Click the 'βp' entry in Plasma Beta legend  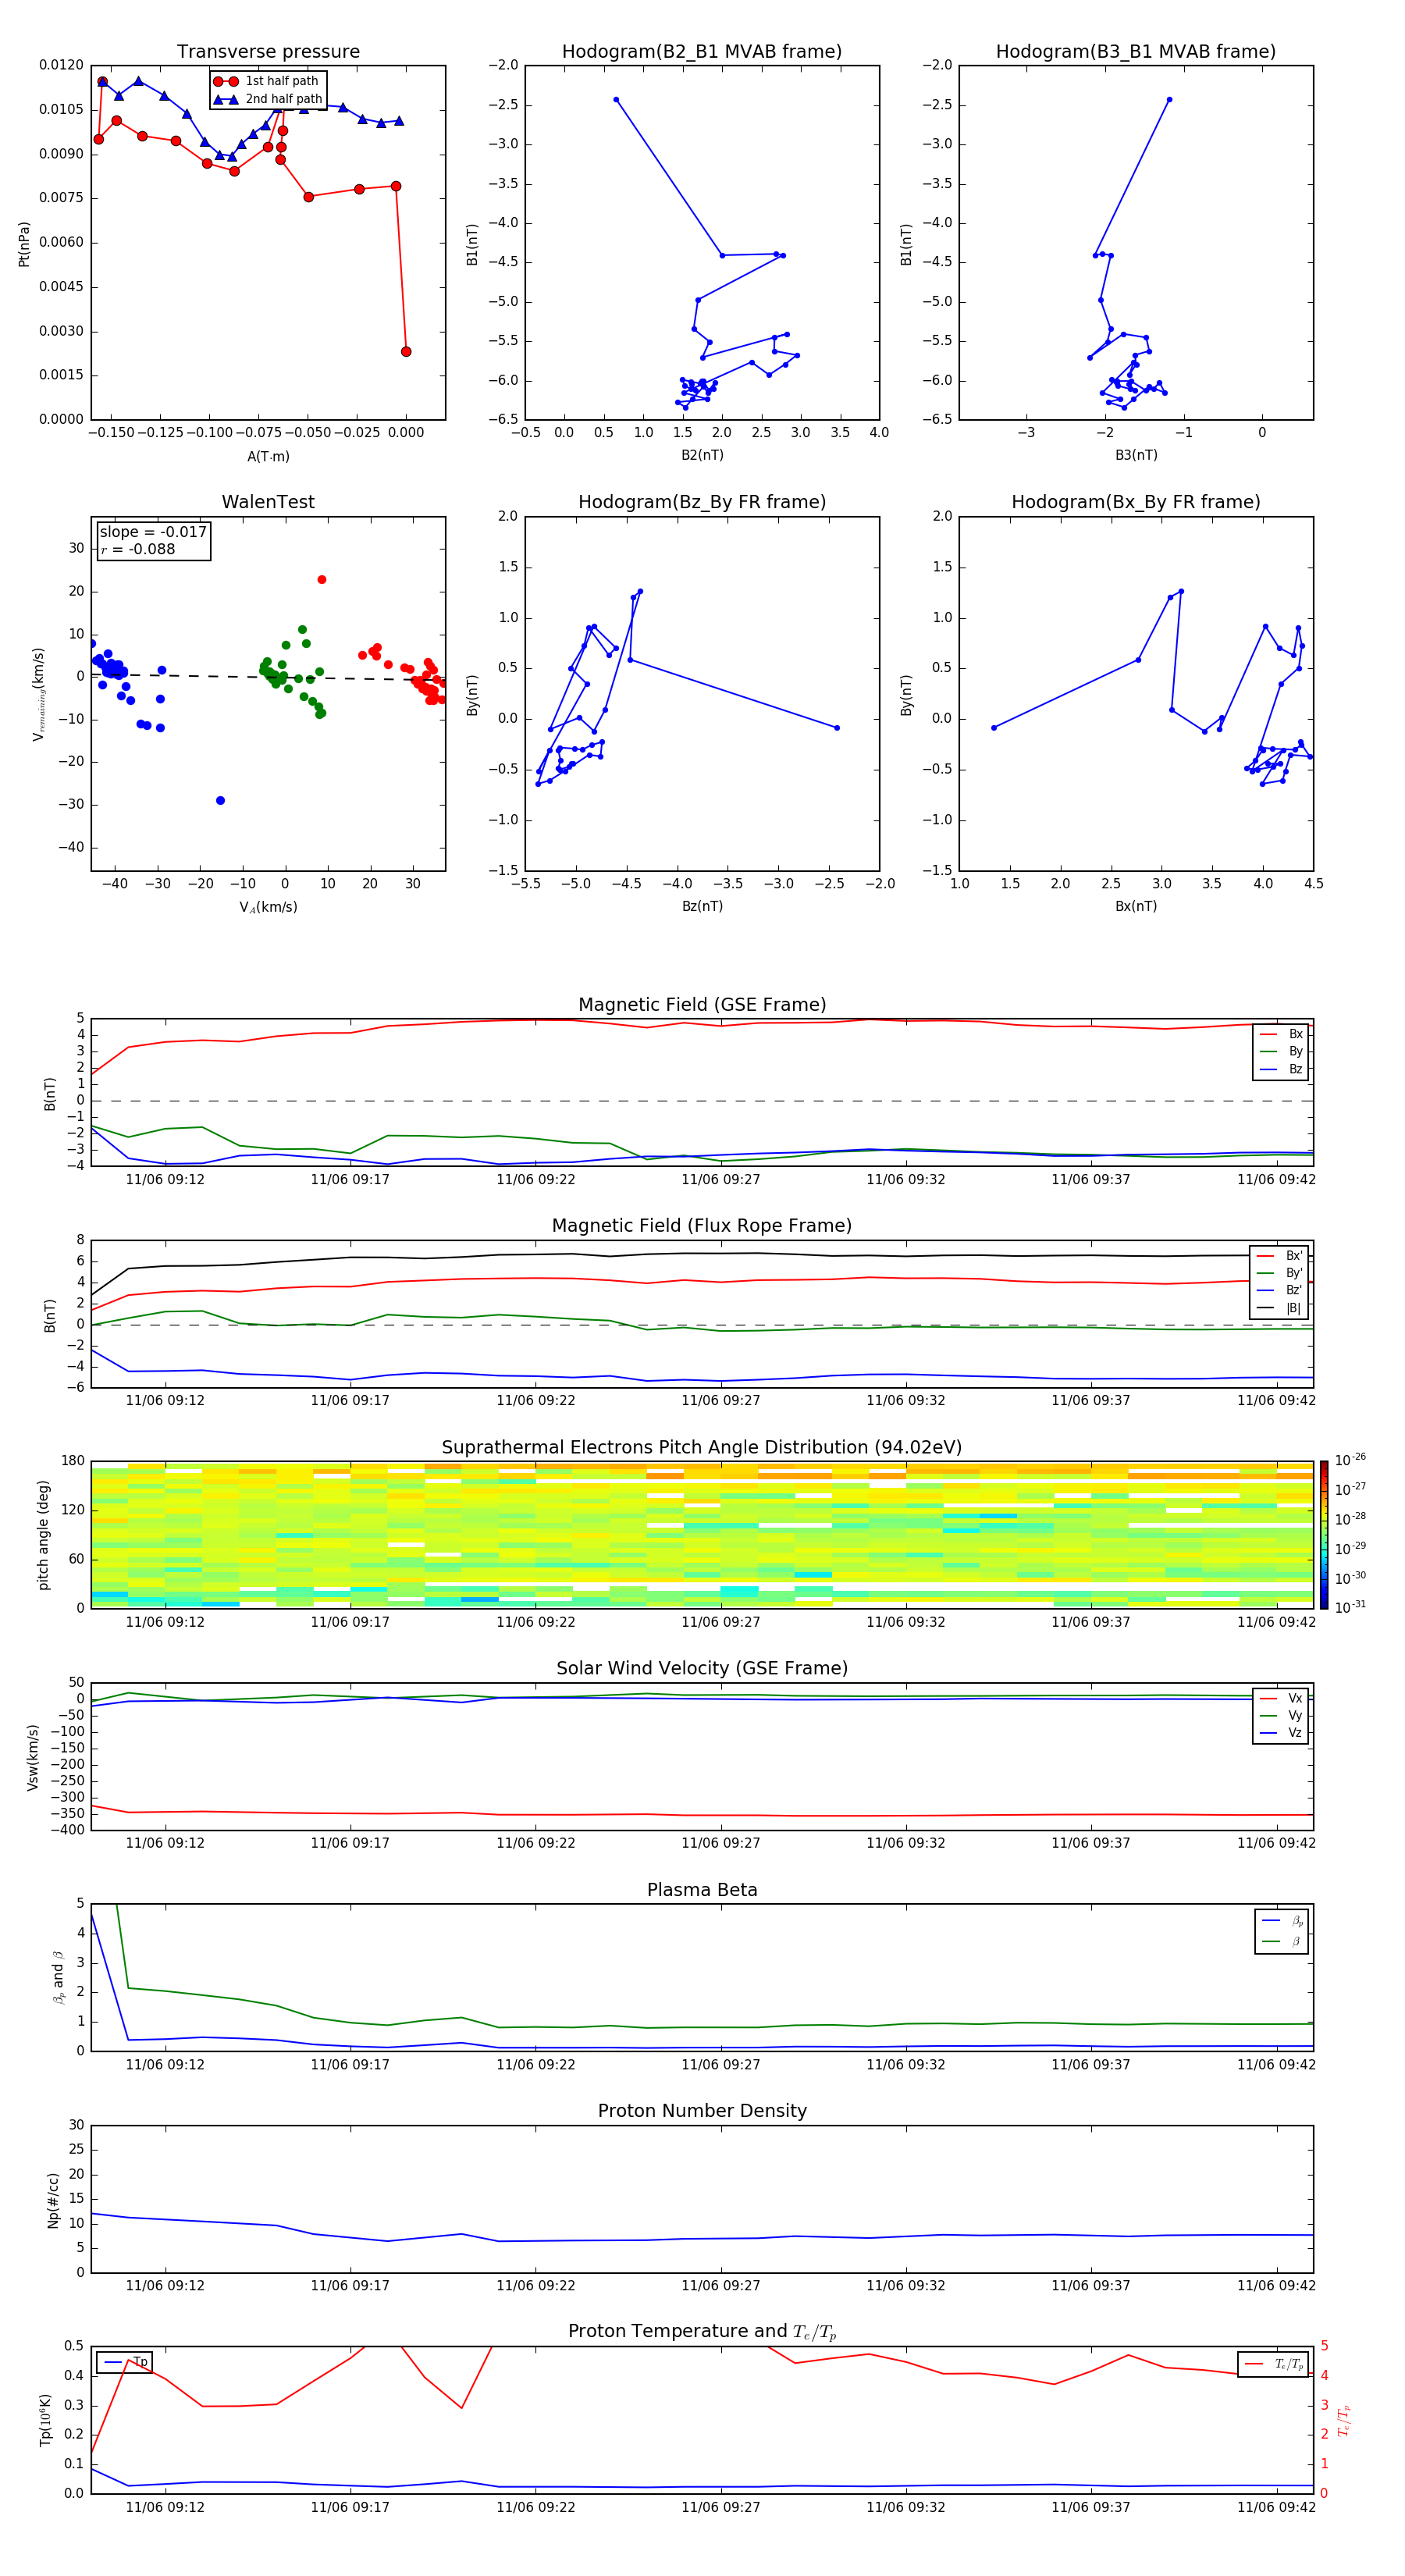coord(1283,1921)
